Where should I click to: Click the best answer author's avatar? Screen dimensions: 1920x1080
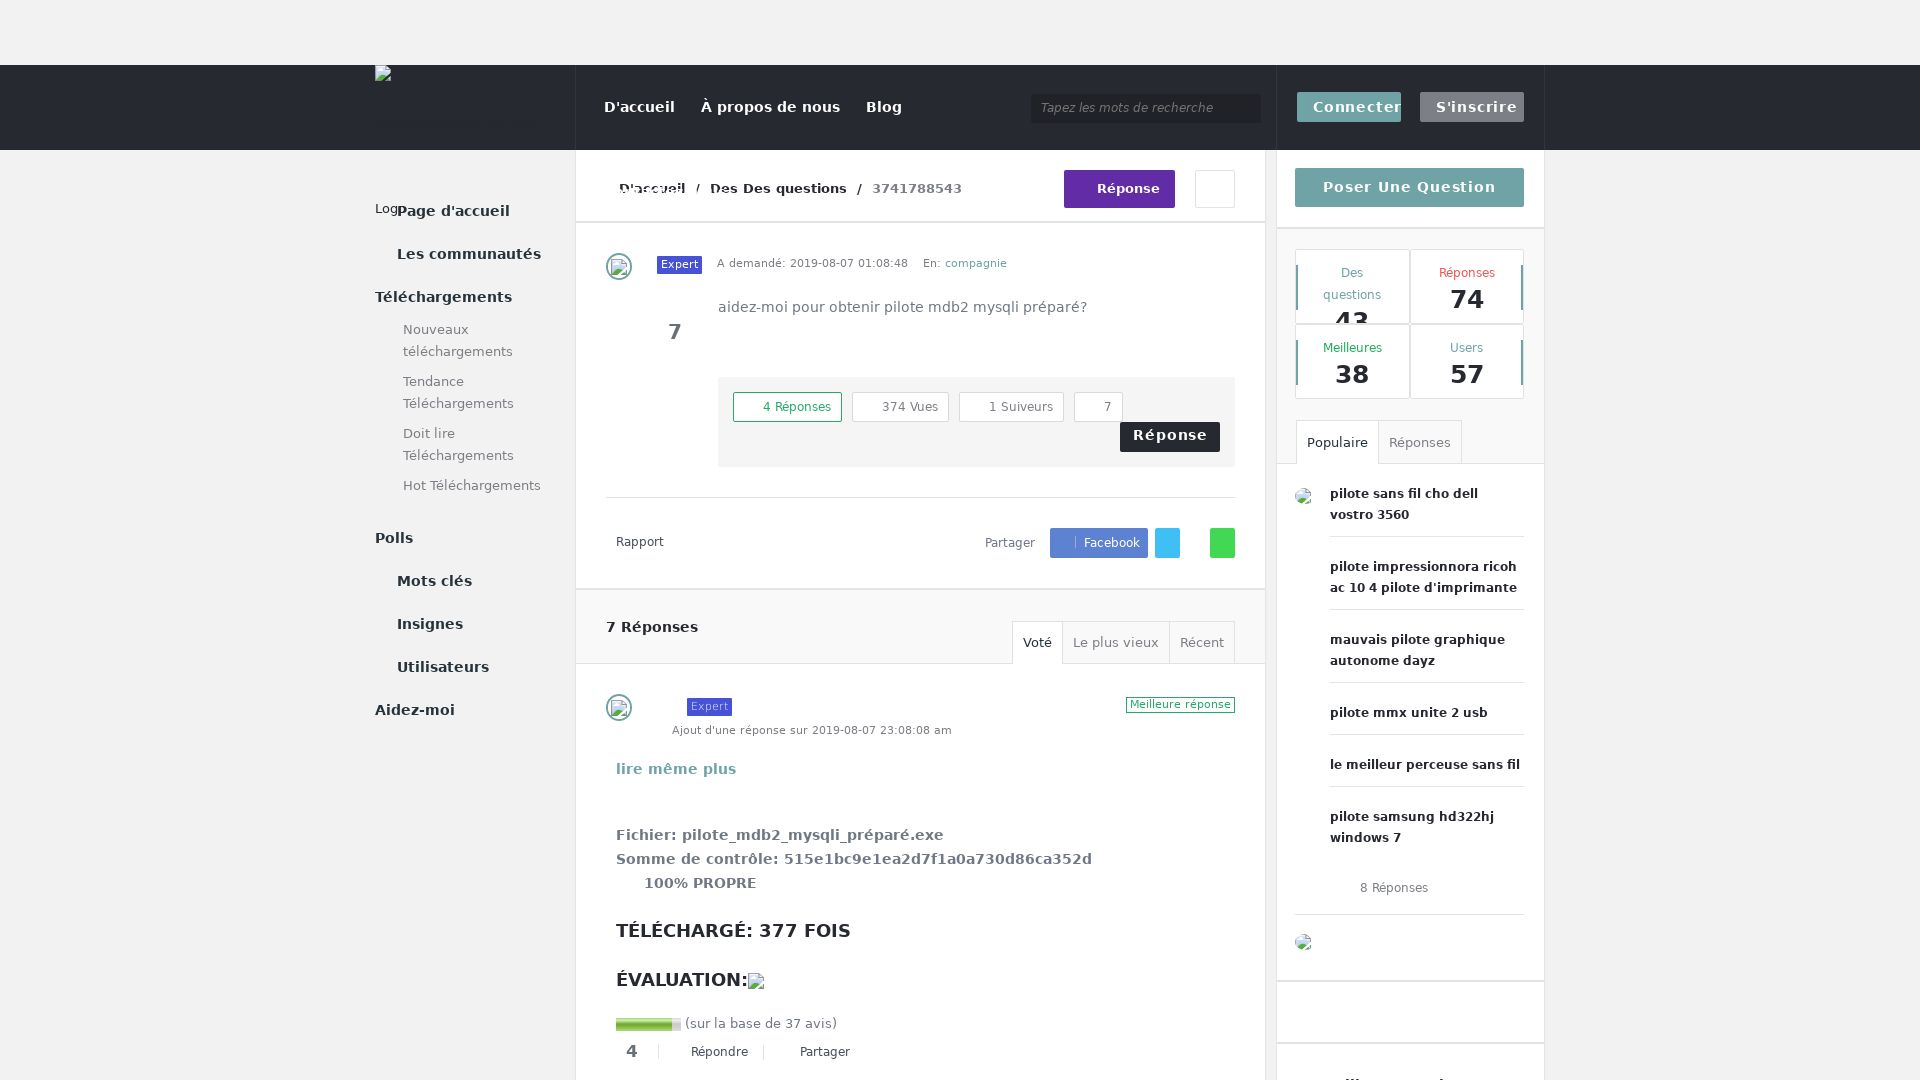[618, 708]
